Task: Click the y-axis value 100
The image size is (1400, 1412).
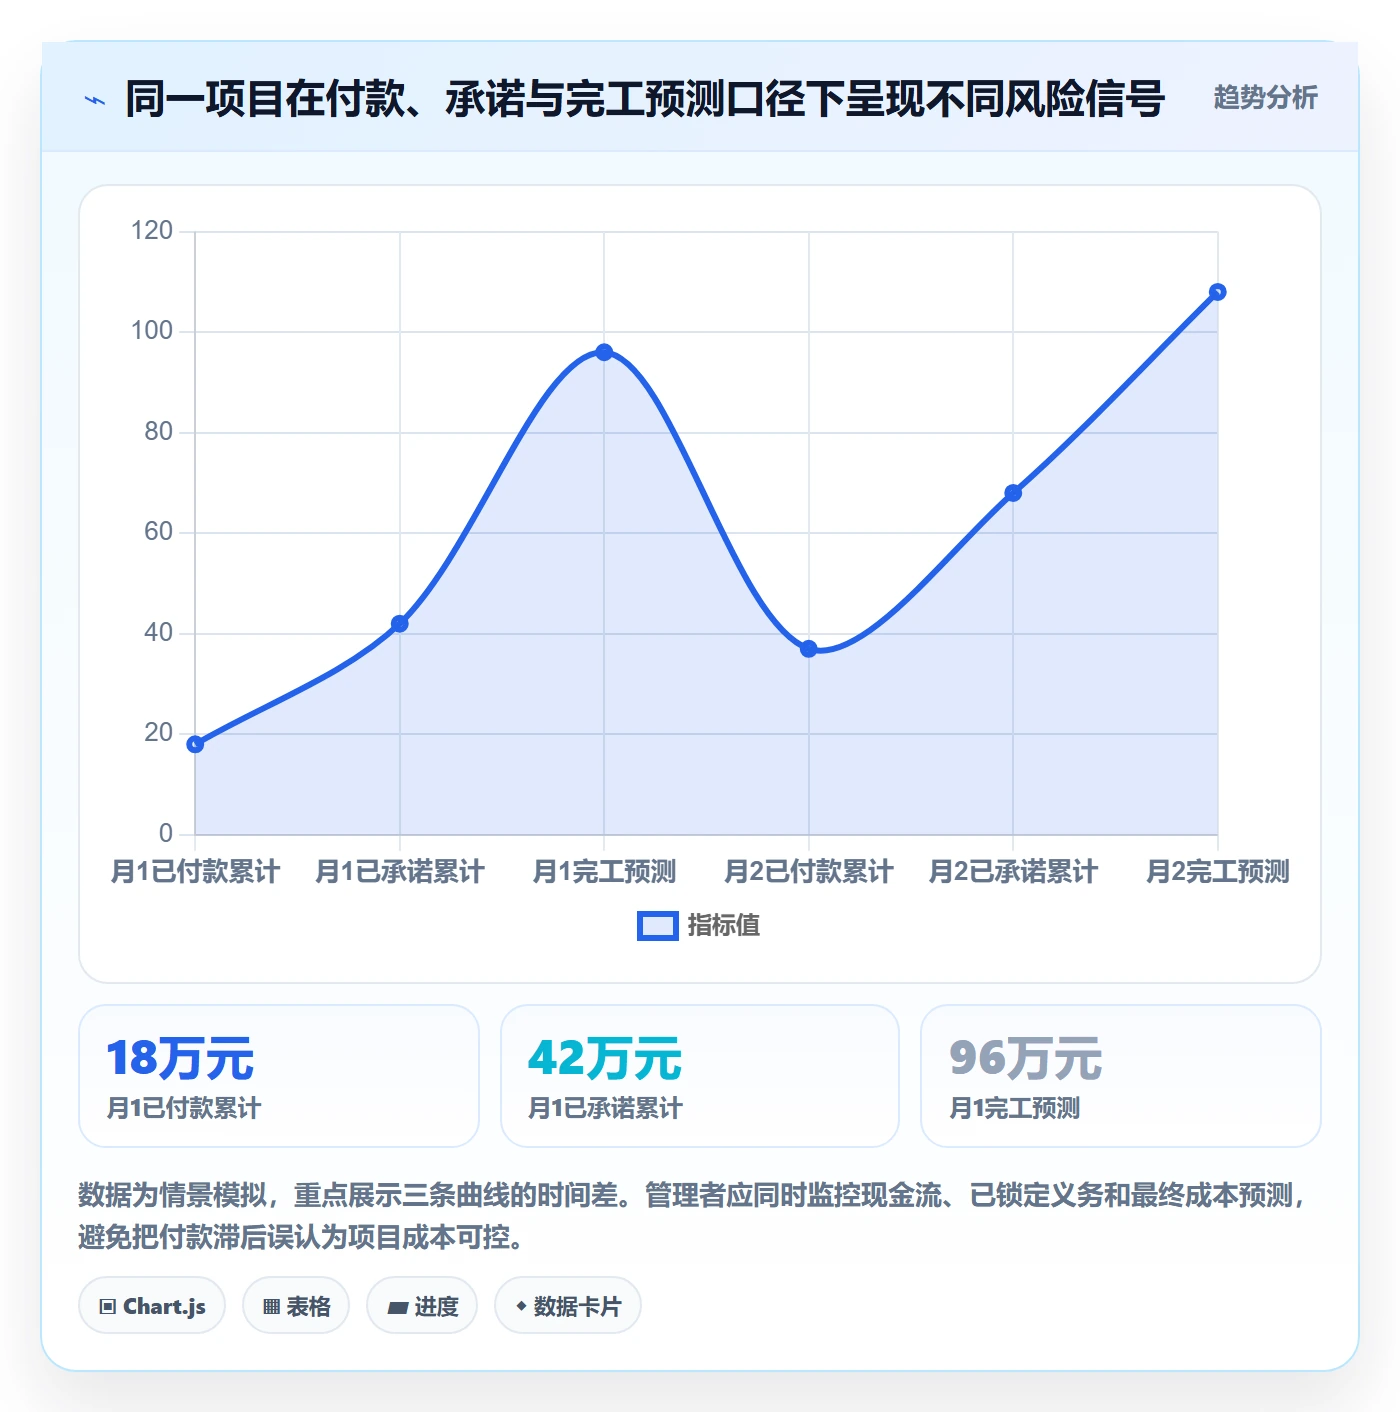Action: point(152,331)
